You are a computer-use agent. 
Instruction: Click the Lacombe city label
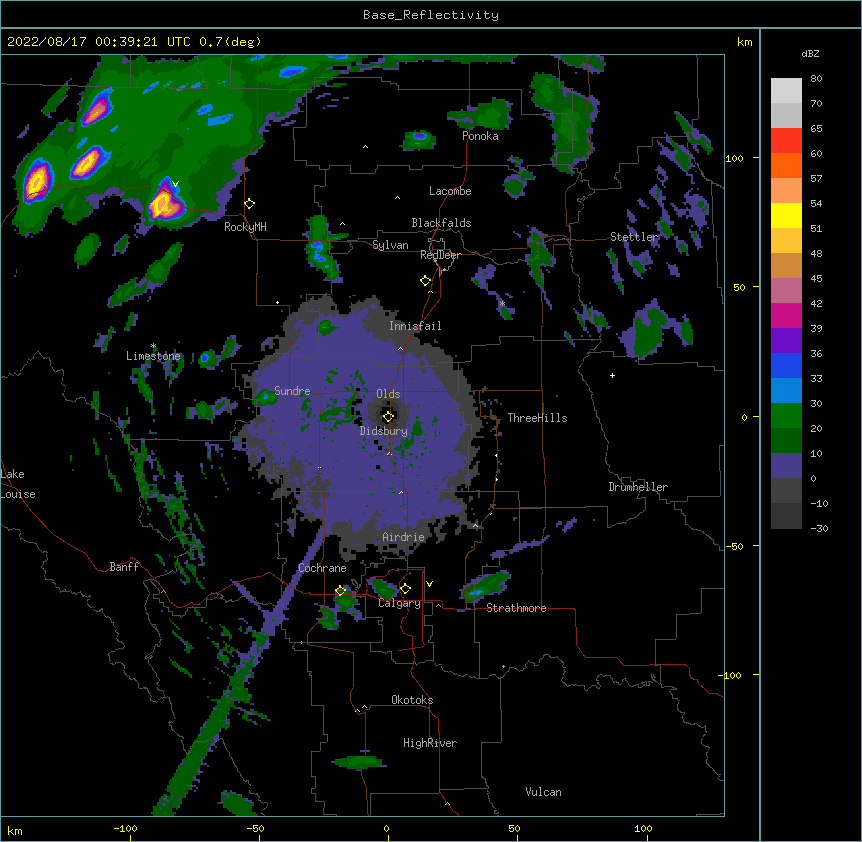pyautogui.click(x=450, y=191)
